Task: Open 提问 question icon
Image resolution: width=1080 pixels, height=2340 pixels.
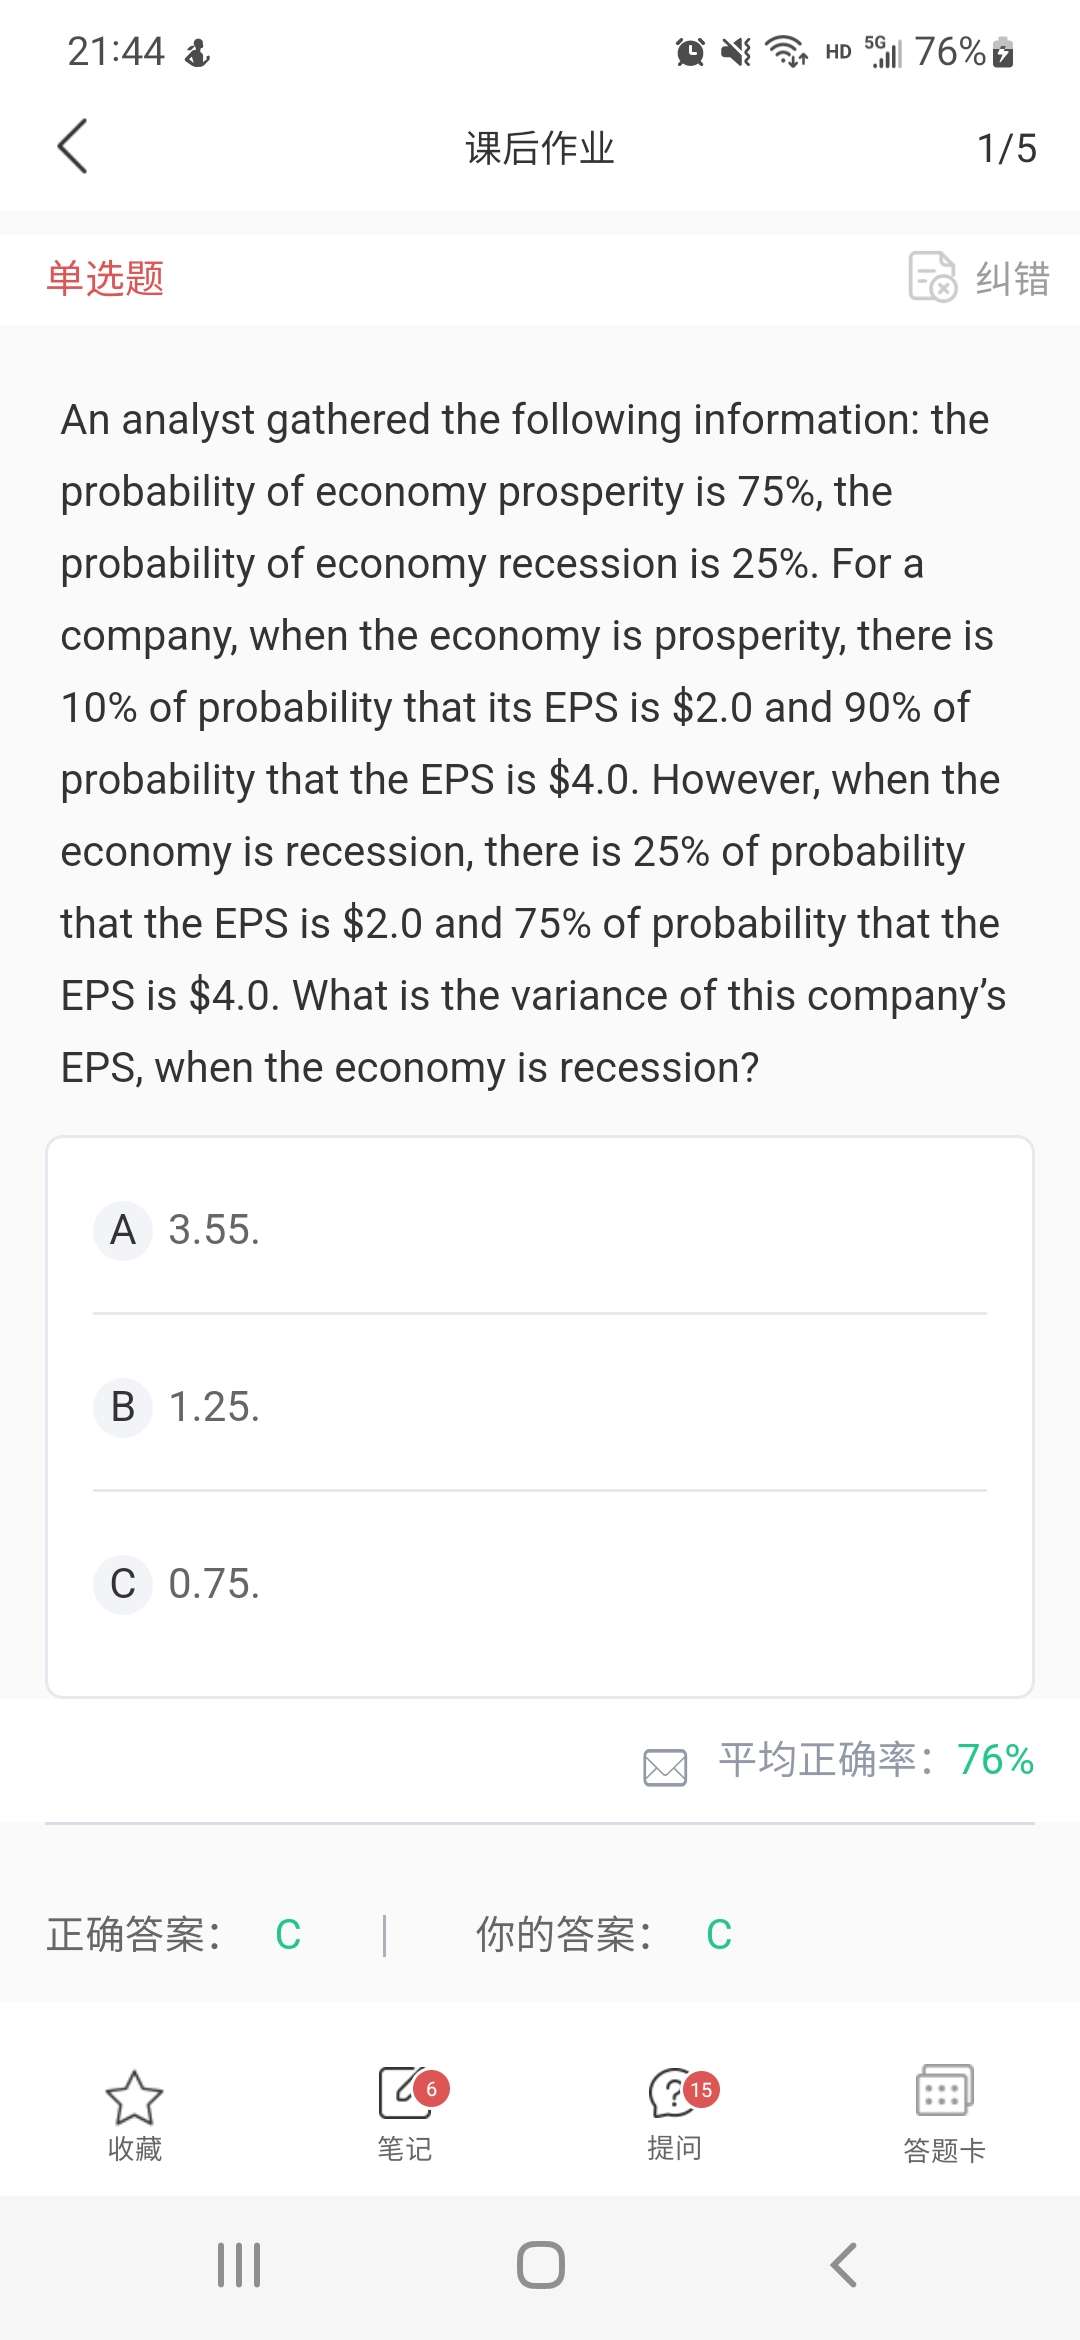Action: pyautogui.click(x=674, y=2094)
